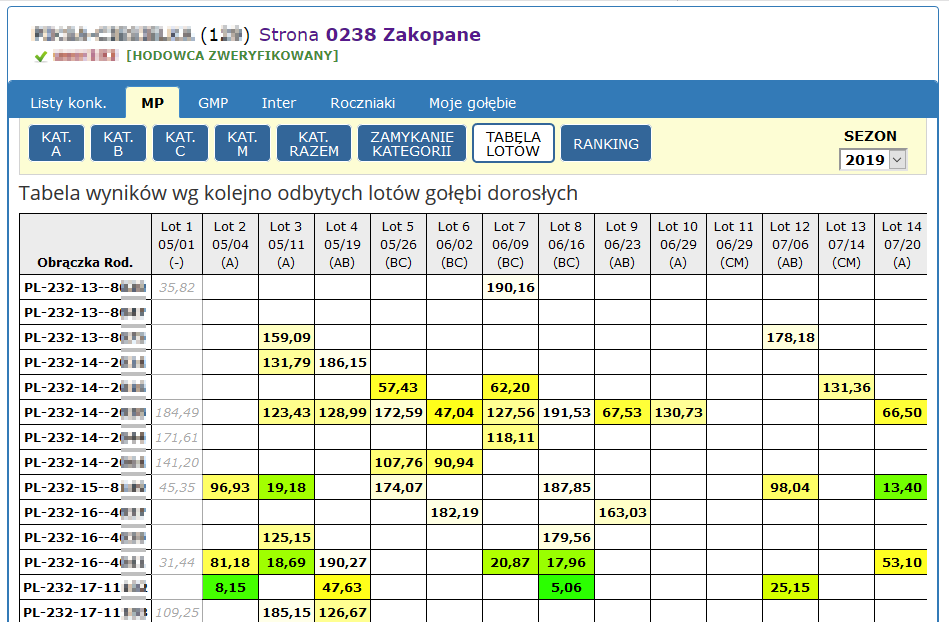949x622 pixels.
Task: Open the SEZON 2019 dropdown
Action: pos(873,160)
